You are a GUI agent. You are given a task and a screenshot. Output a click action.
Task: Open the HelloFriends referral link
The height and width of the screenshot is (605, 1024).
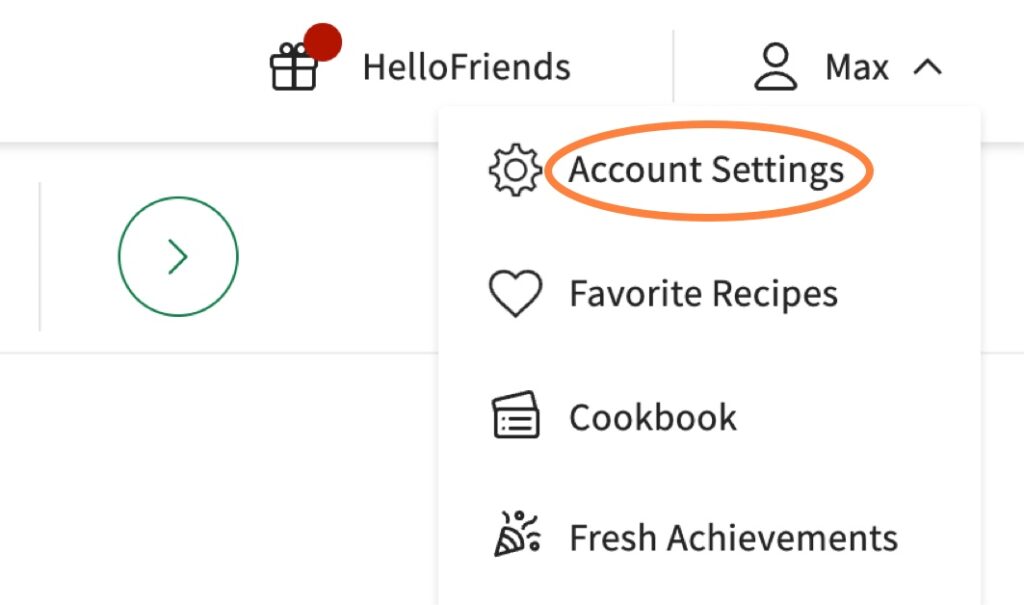coord(466,68)
